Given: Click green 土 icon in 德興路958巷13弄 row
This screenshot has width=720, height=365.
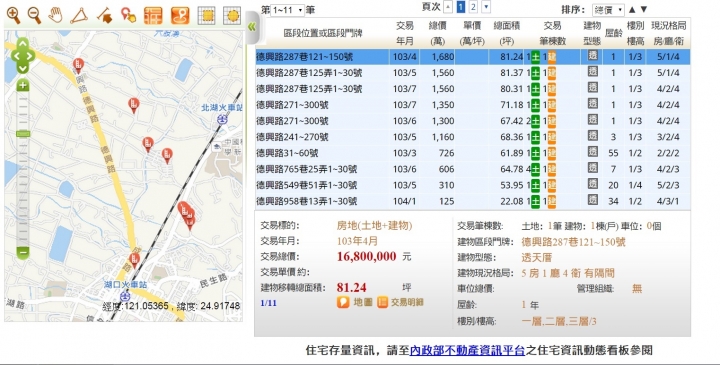Looking at the screenshot, I should tap(535, 201).
